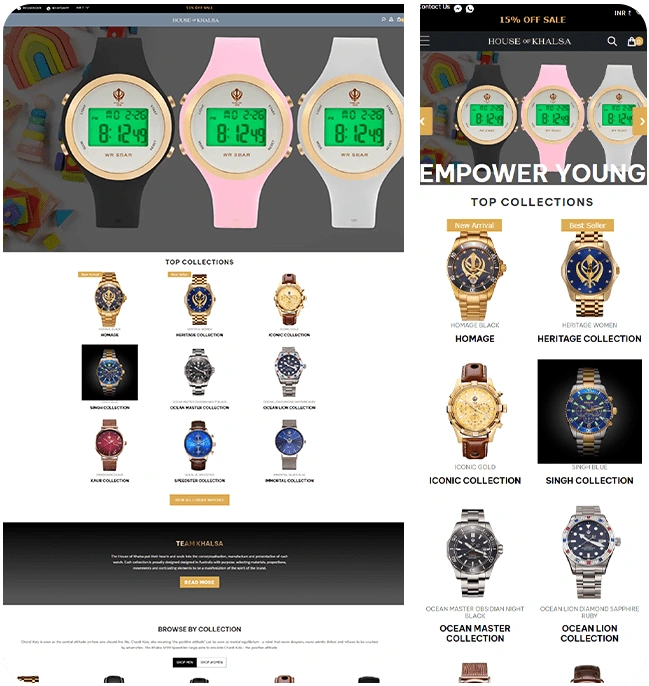The height and width of the screenshot is (686, 649).
Task: Open the WhatsApp icon in mobile top bar
Action: pyautogui.click(x=470, y=8)
